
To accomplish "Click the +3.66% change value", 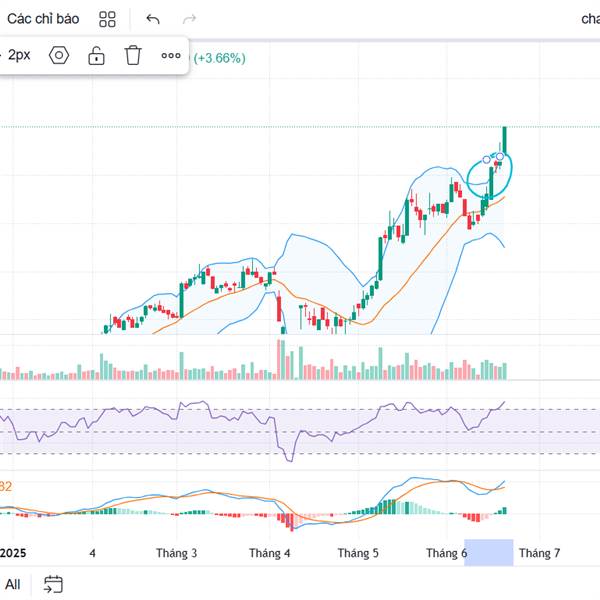I will coord(219,59).
